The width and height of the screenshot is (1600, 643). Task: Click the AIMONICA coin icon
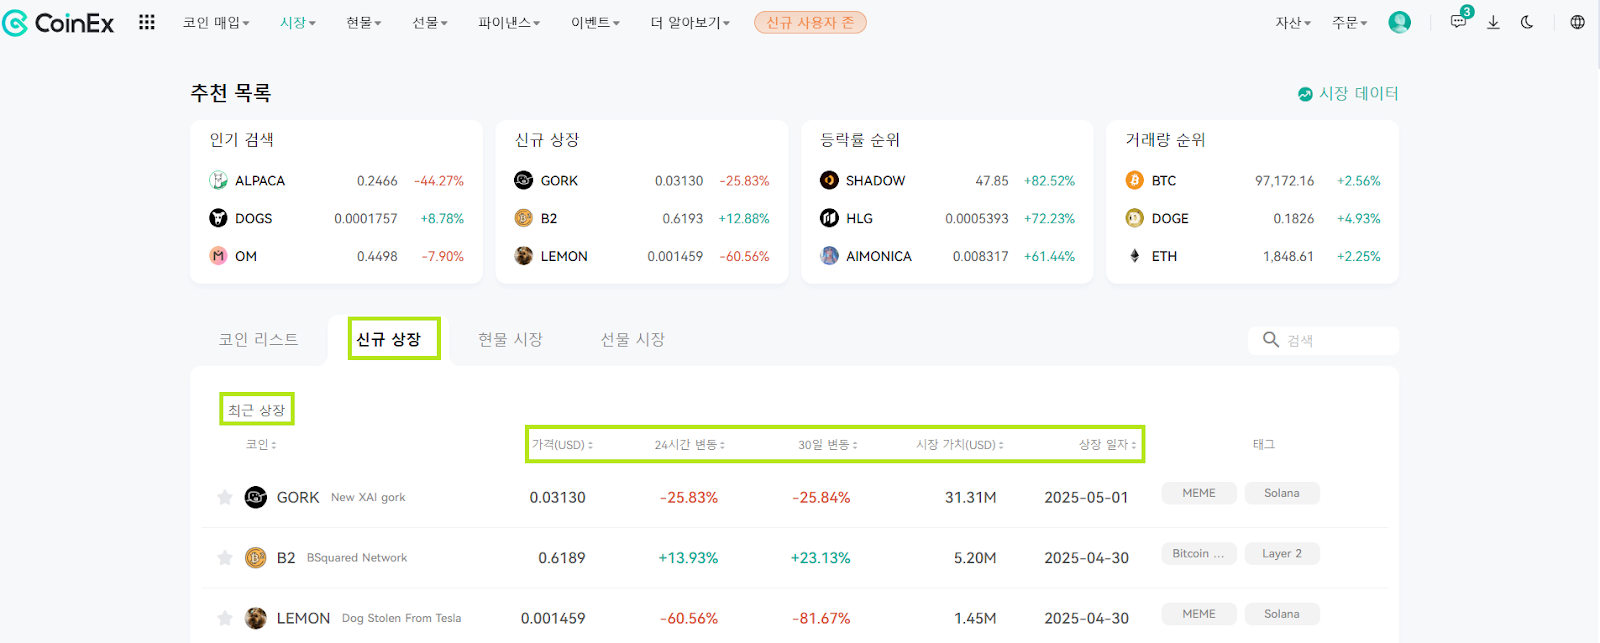click(x=829, y=256)
